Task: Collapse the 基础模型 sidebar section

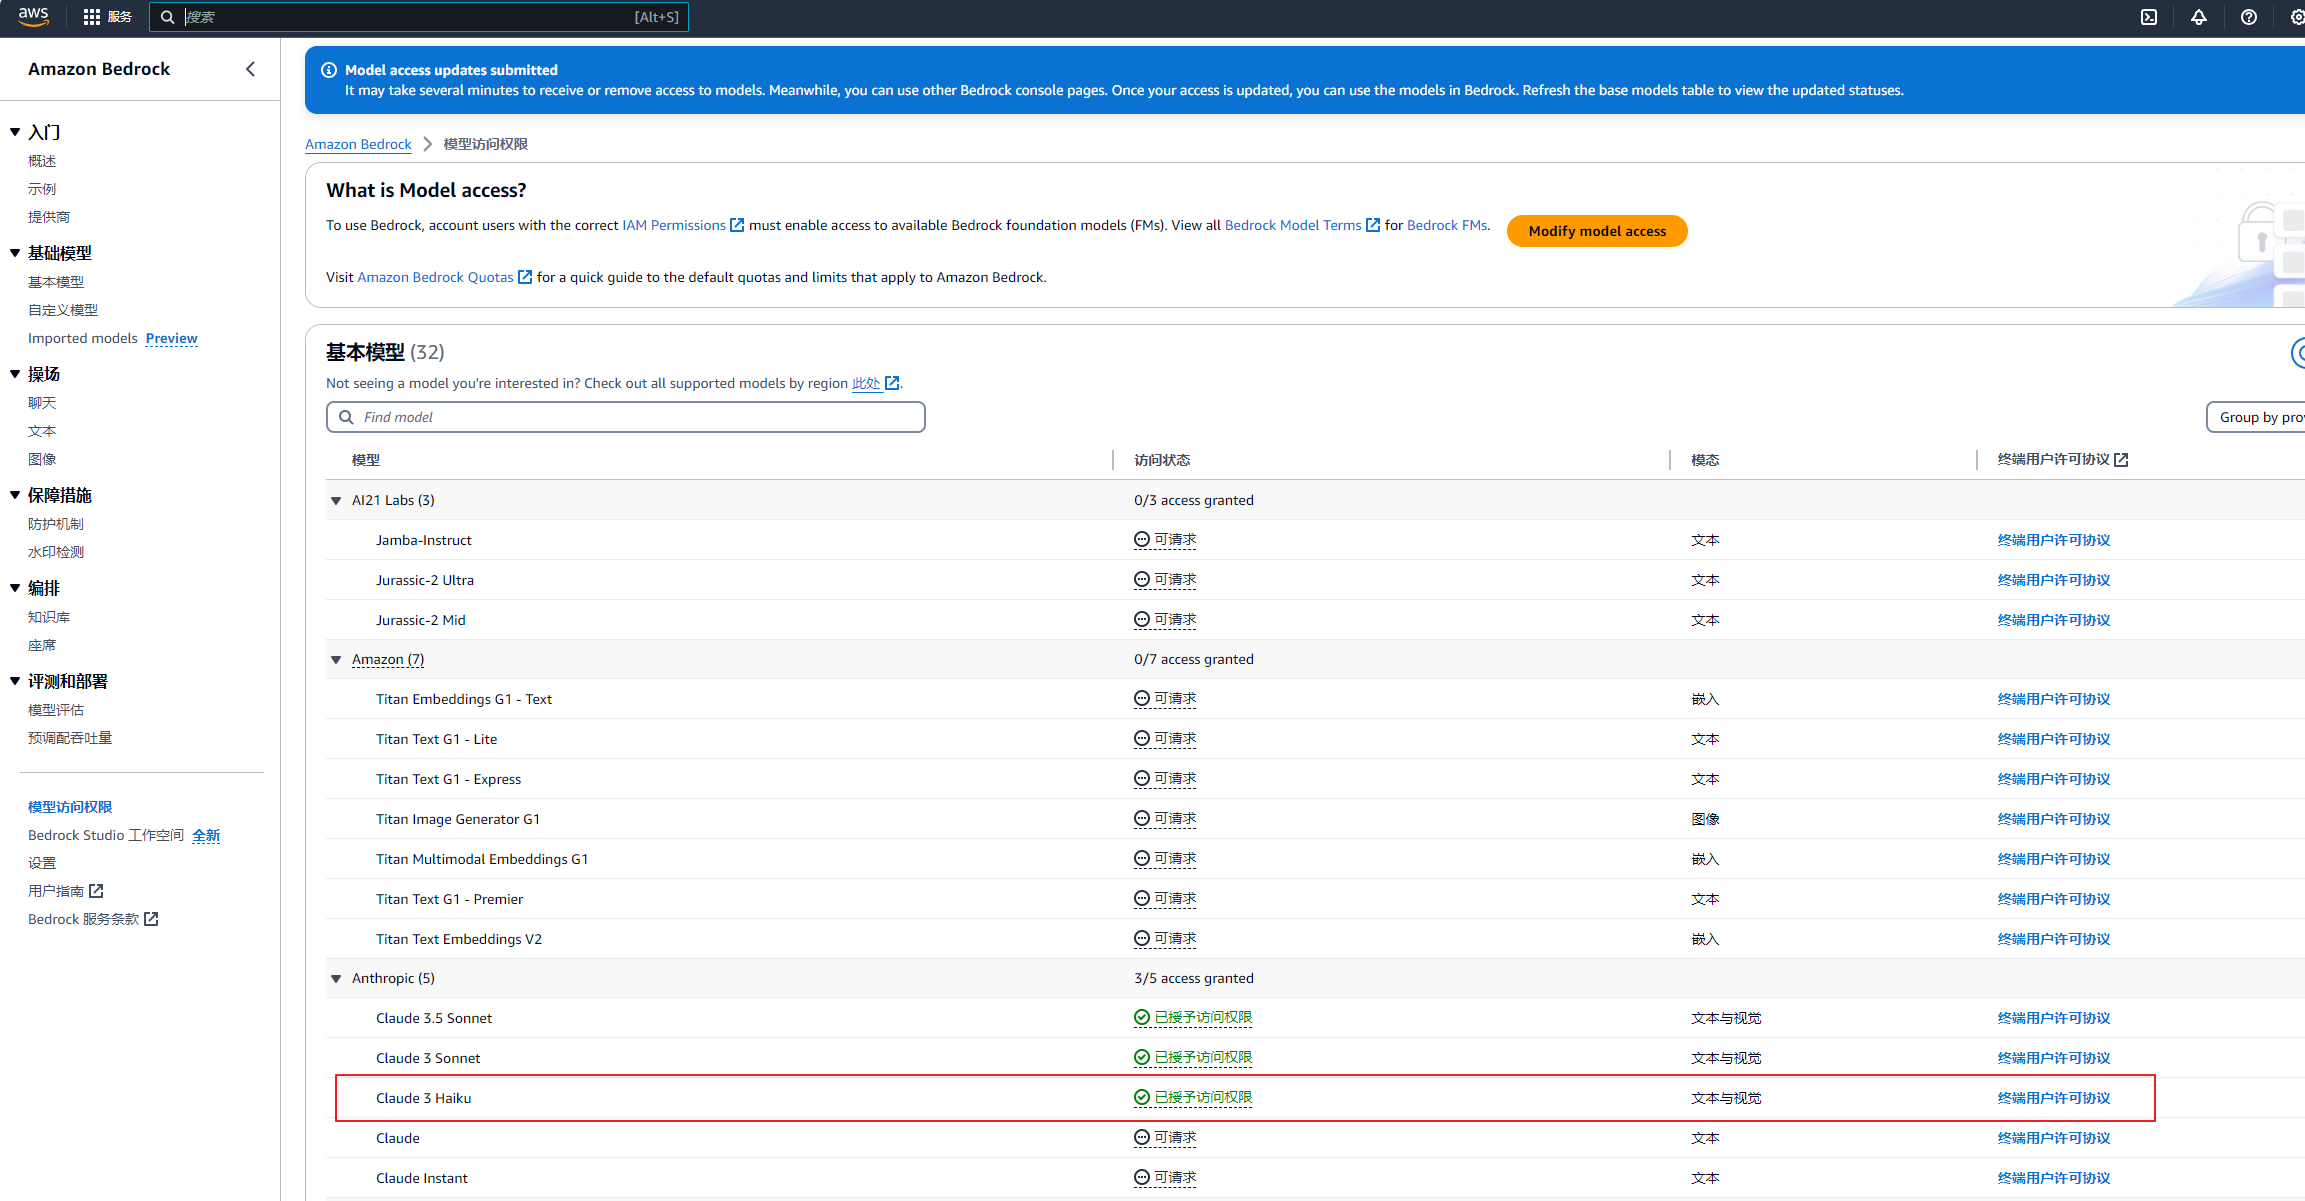Action: coord(15,253)
